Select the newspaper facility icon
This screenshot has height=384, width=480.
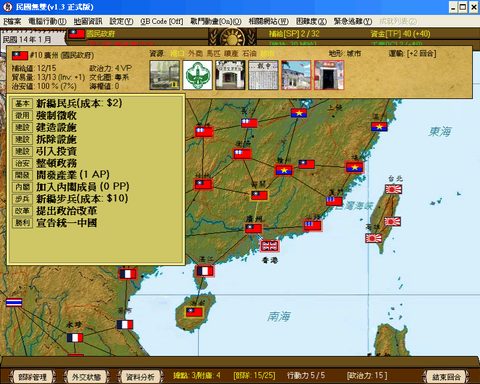[x=263, y=75]
